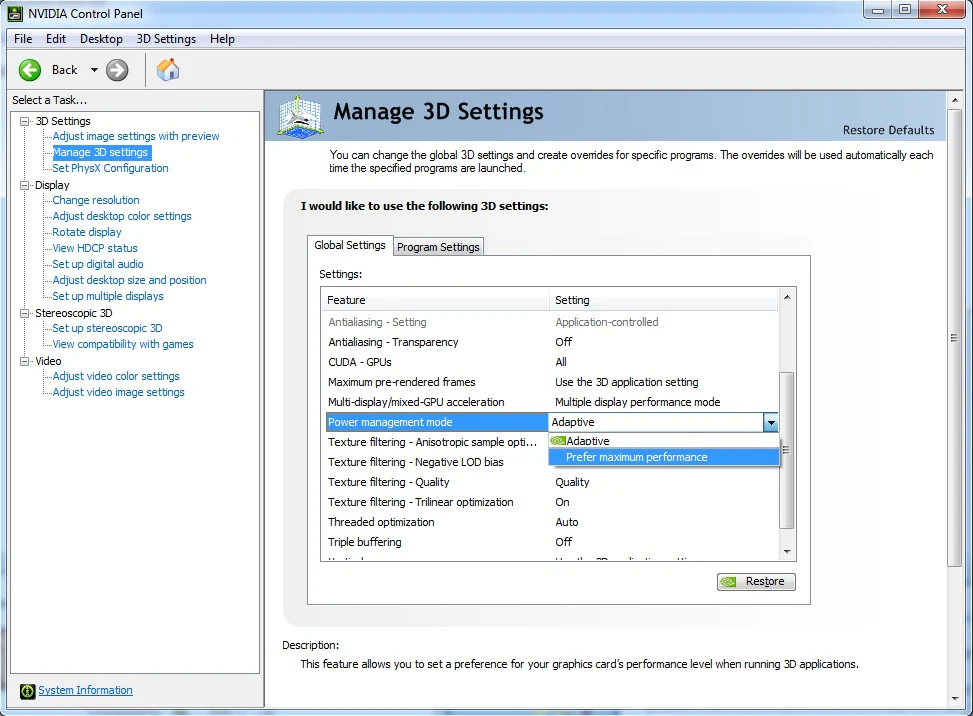Click the Manage 3D Settings header icon
Viewport: 973px width, 716px height.
click(x=299, y=116)
